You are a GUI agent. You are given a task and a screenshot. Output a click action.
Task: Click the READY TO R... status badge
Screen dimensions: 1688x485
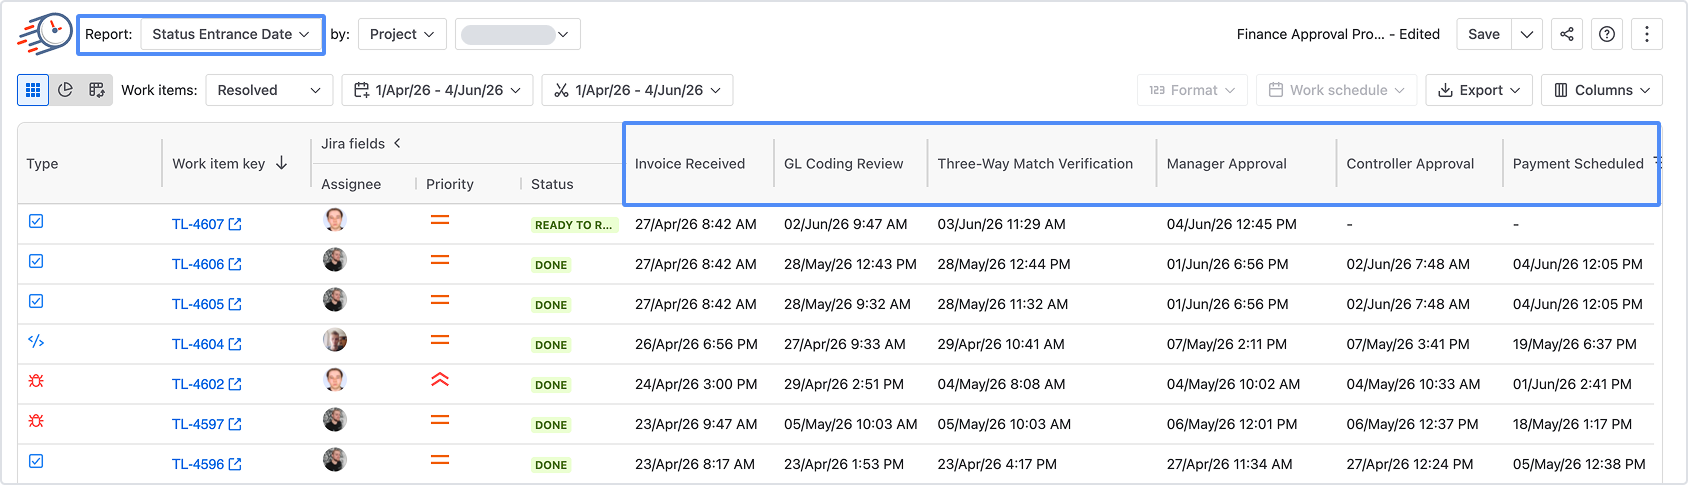[x=574, y=225]
